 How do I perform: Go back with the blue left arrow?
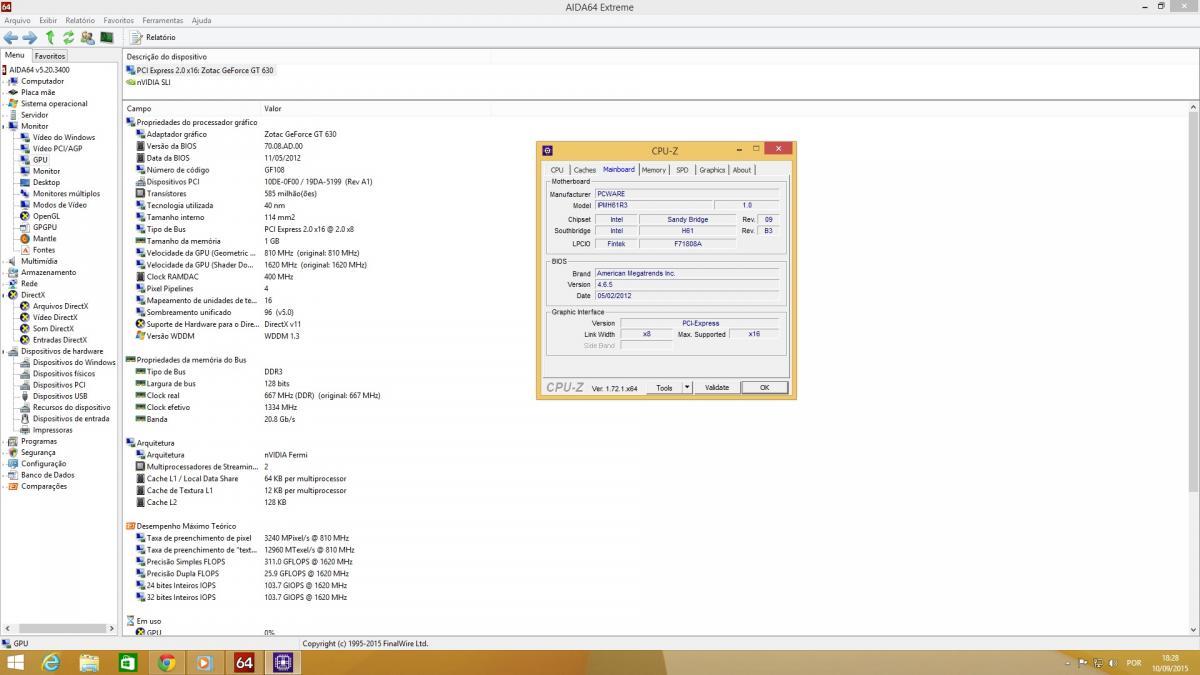pyautogui.click(x=11, y=37)
